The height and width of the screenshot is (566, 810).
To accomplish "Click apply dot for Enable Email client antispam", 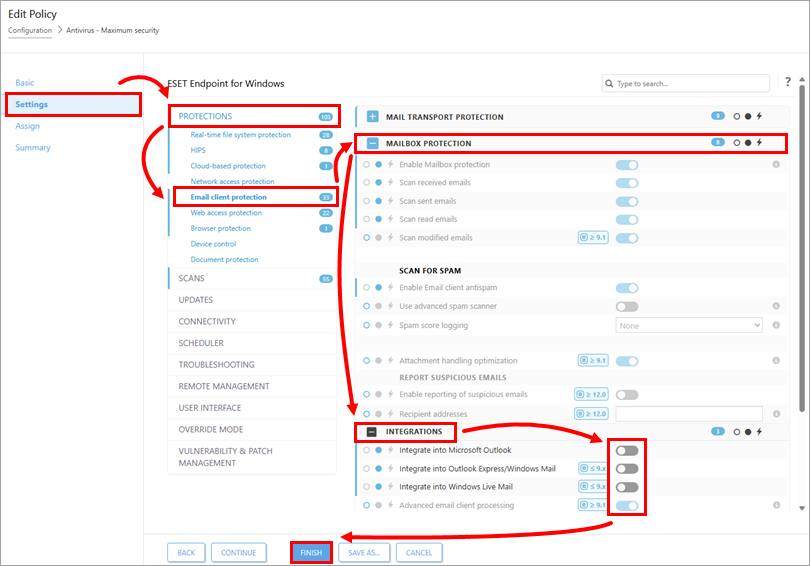I will coord(378,287).
